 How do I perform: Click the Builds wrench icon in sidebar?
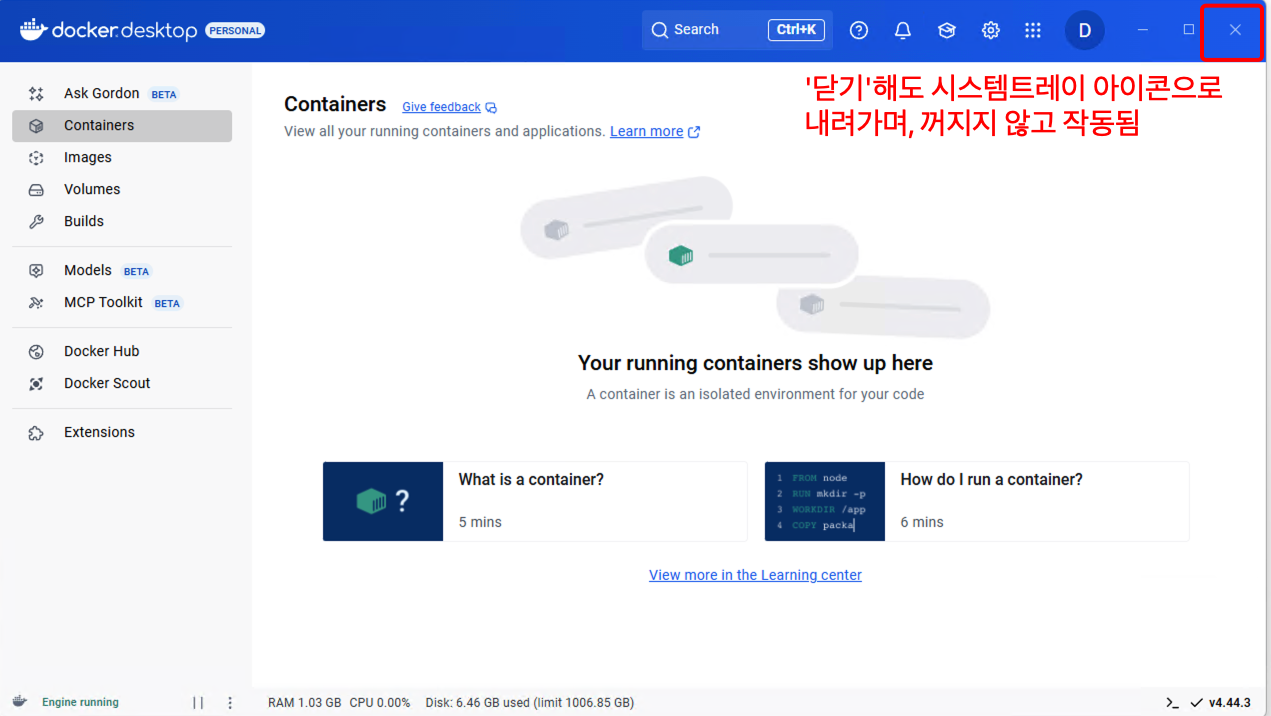click(x=36, y=222)
